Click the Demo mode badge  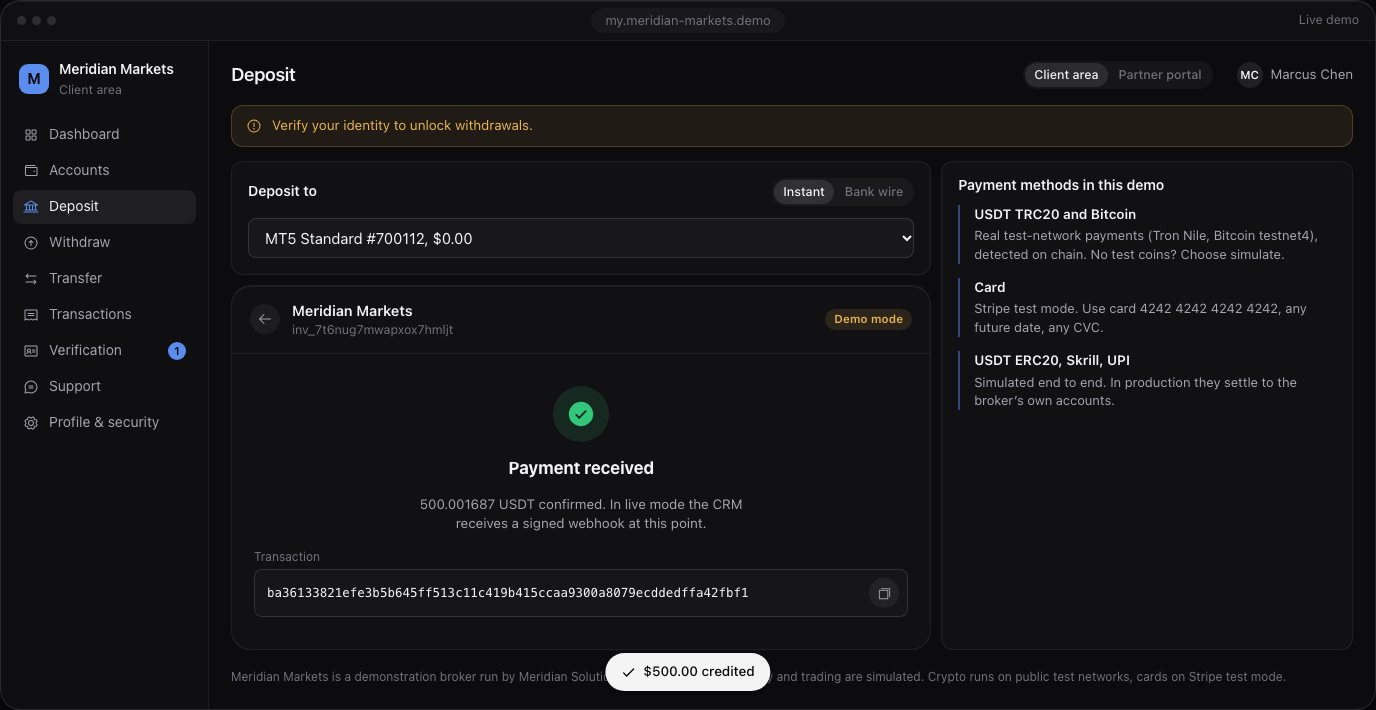[x=868, y=319]
